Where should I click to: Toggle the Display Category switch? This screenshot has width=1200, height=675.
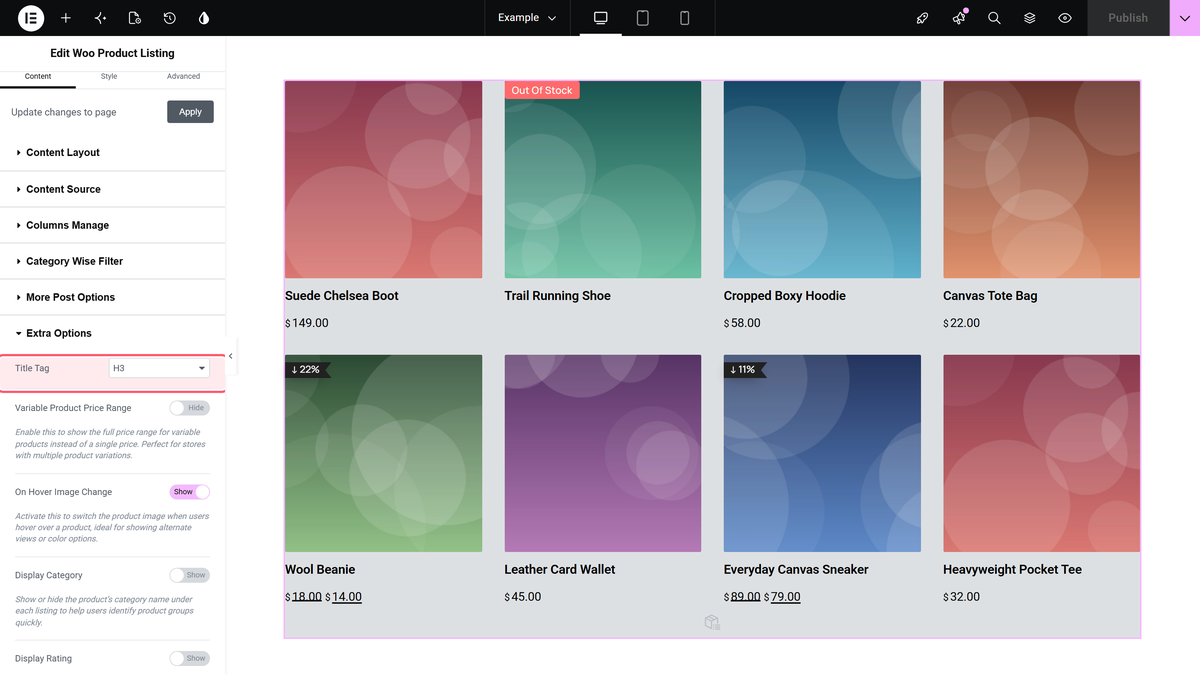(x=189, y=575)
